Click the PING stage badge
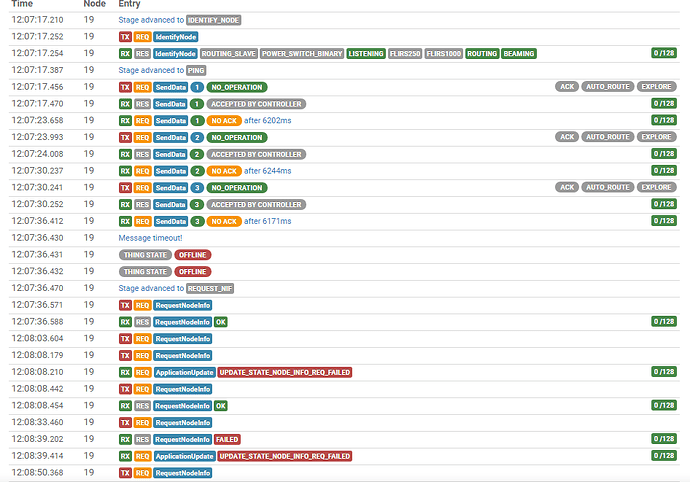The height and width of the screenshot is (482, 690). point(196,70)
